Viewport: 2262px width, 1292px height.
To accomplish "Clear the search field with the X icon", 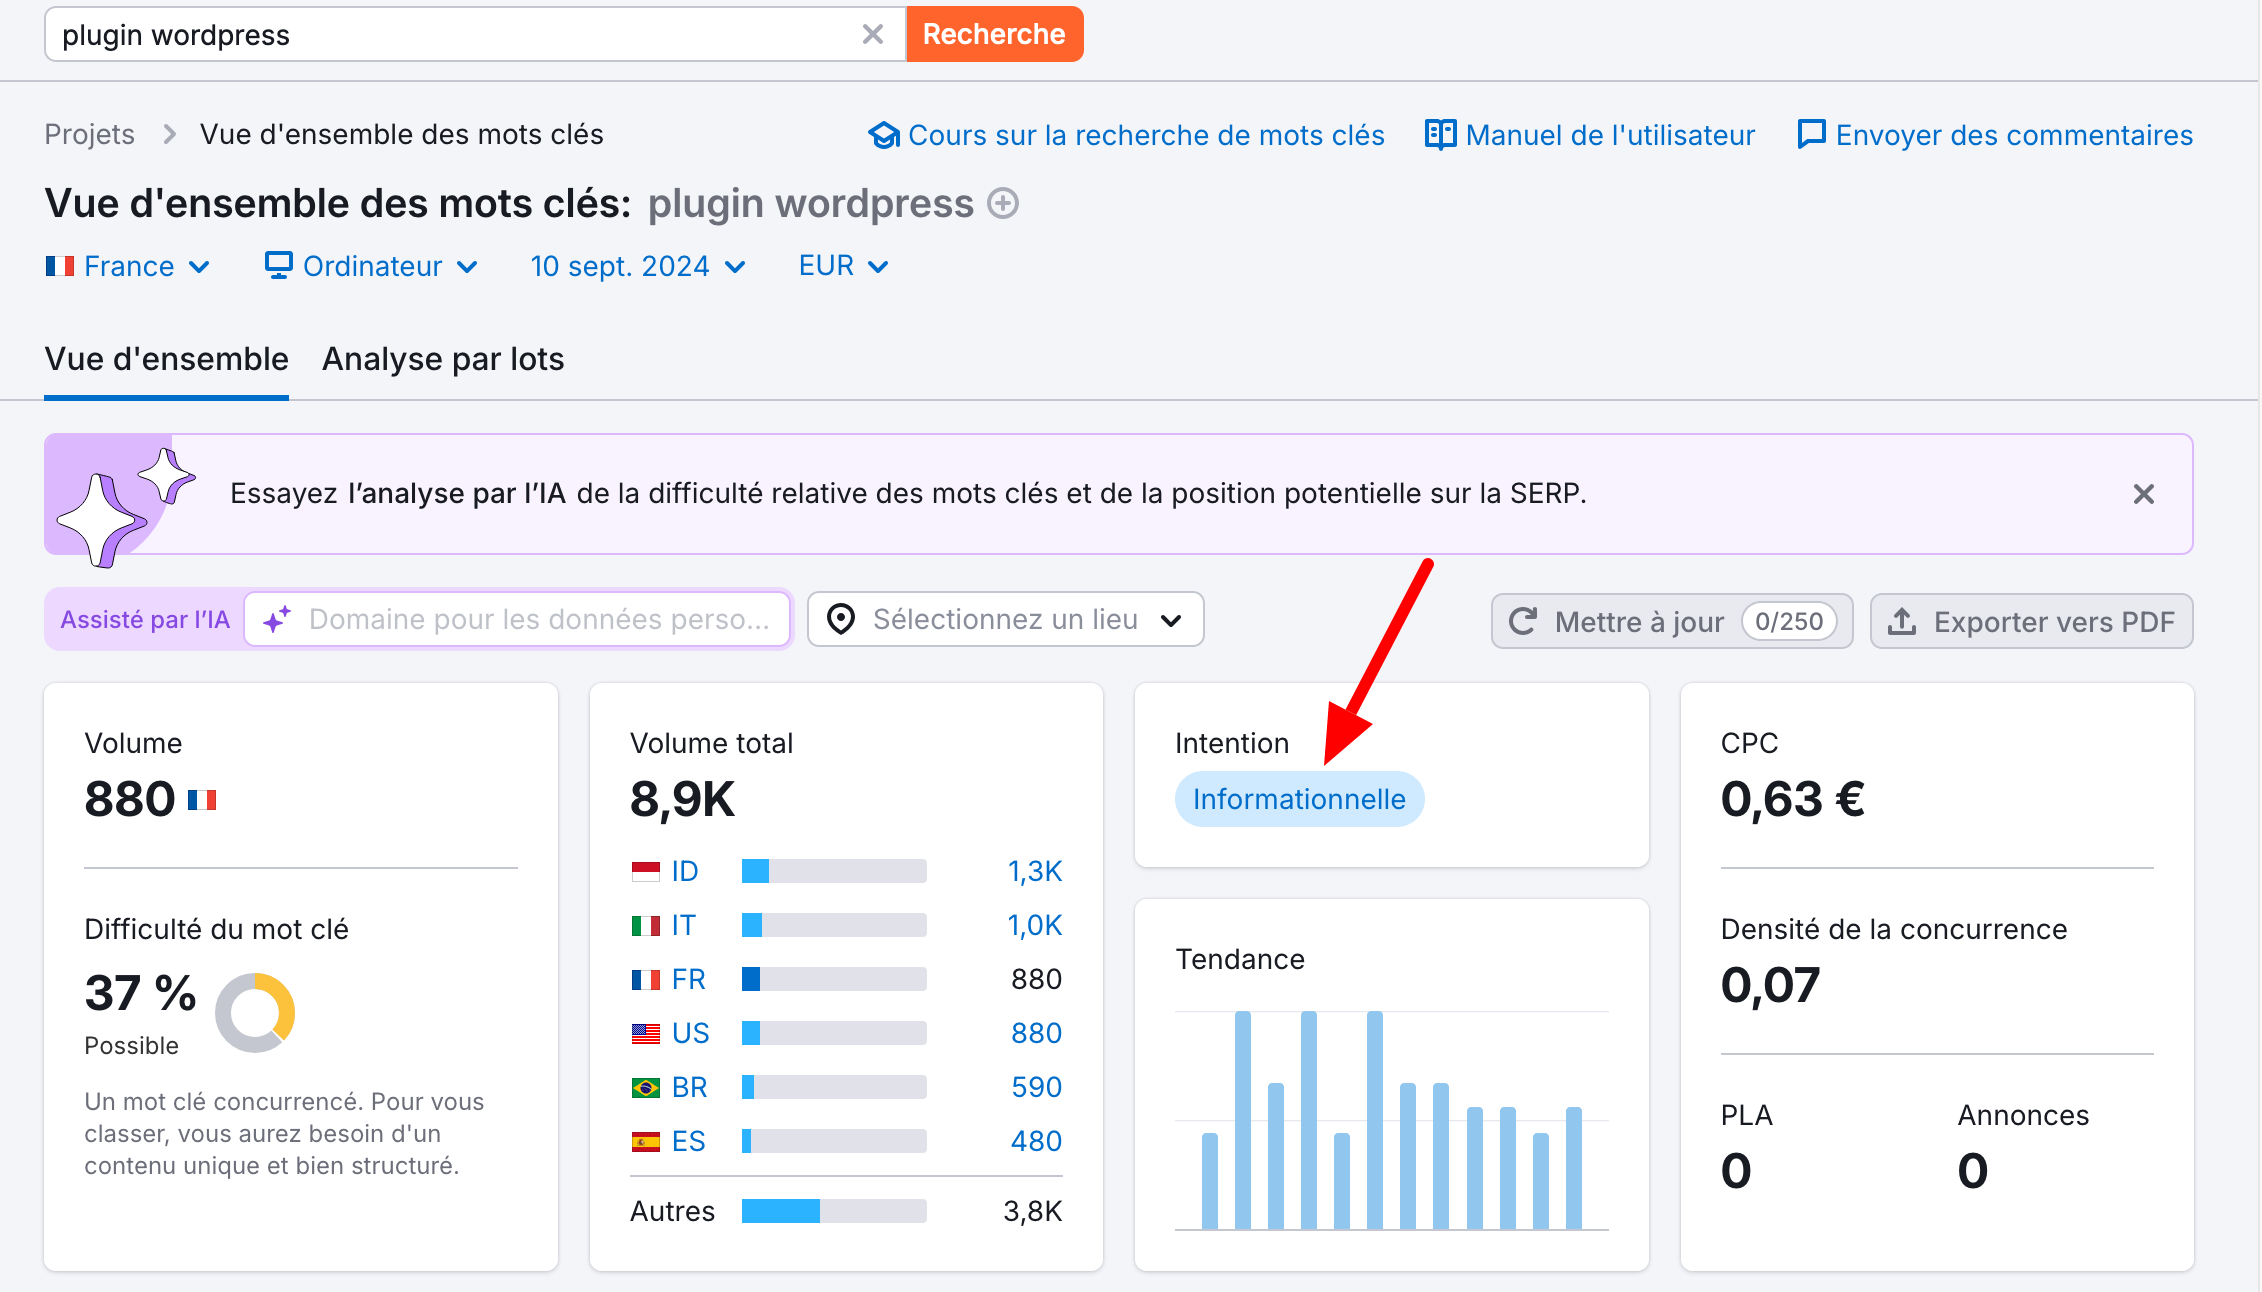I will [x=872, y=35].
